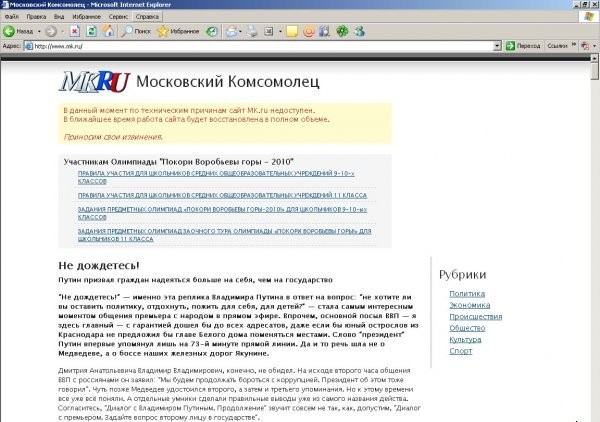600x422 pixels.
Task: Open the Файл menu
Action: coord(11,17)
